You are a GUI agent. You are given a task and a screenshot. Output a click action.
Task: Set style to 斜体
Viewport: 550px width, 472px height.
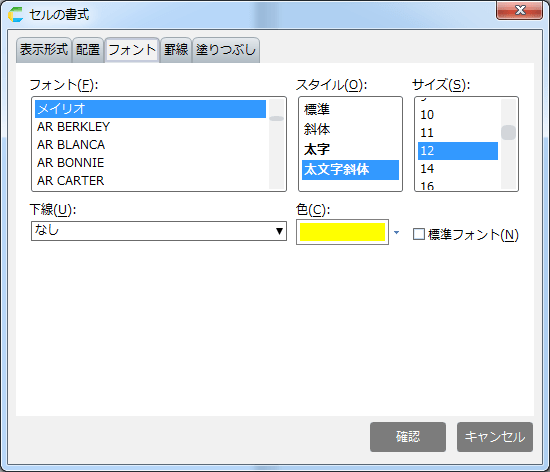coord(350,129)
